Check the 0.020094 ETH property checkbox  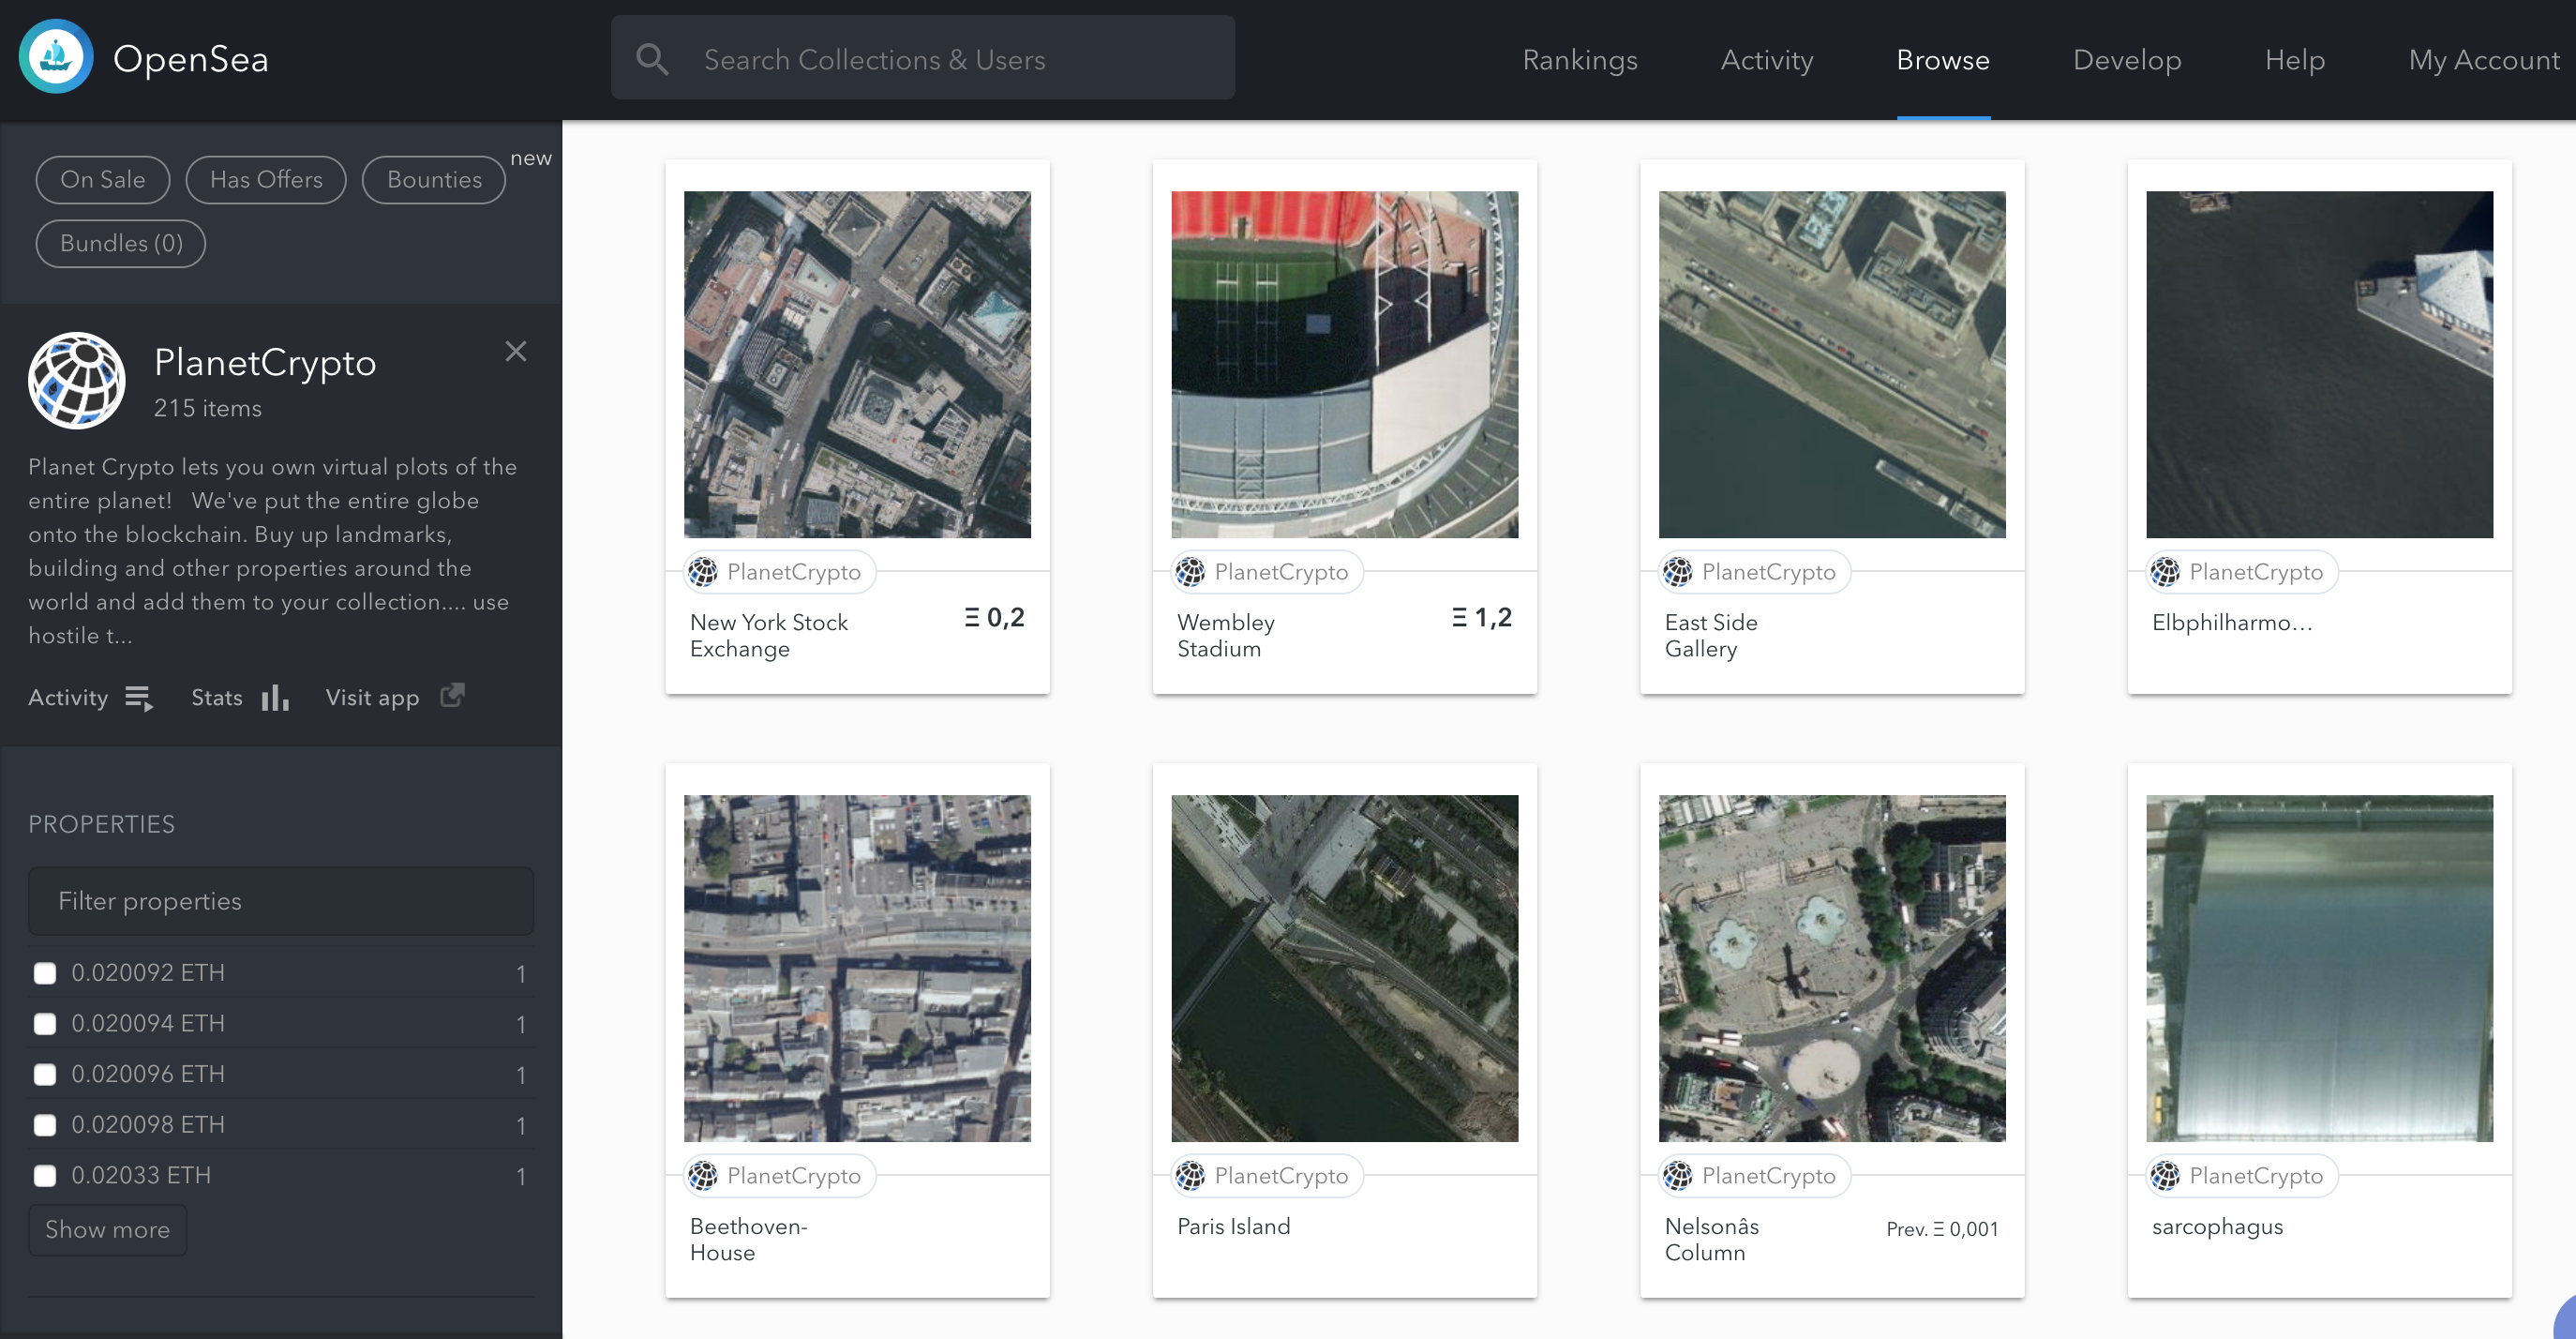[x=45, y=1024]
